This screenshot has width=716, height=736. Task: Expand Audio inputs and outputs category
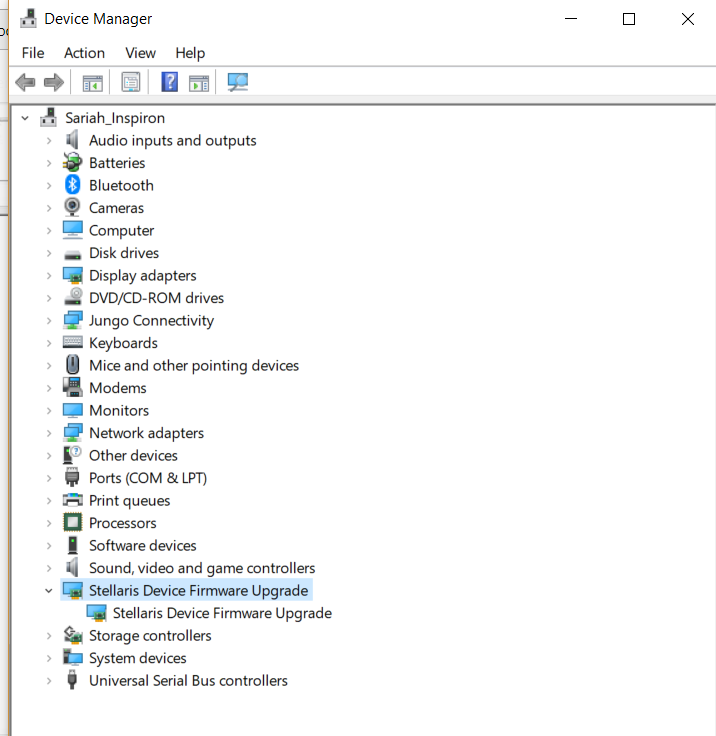click(x=49, y=141)
